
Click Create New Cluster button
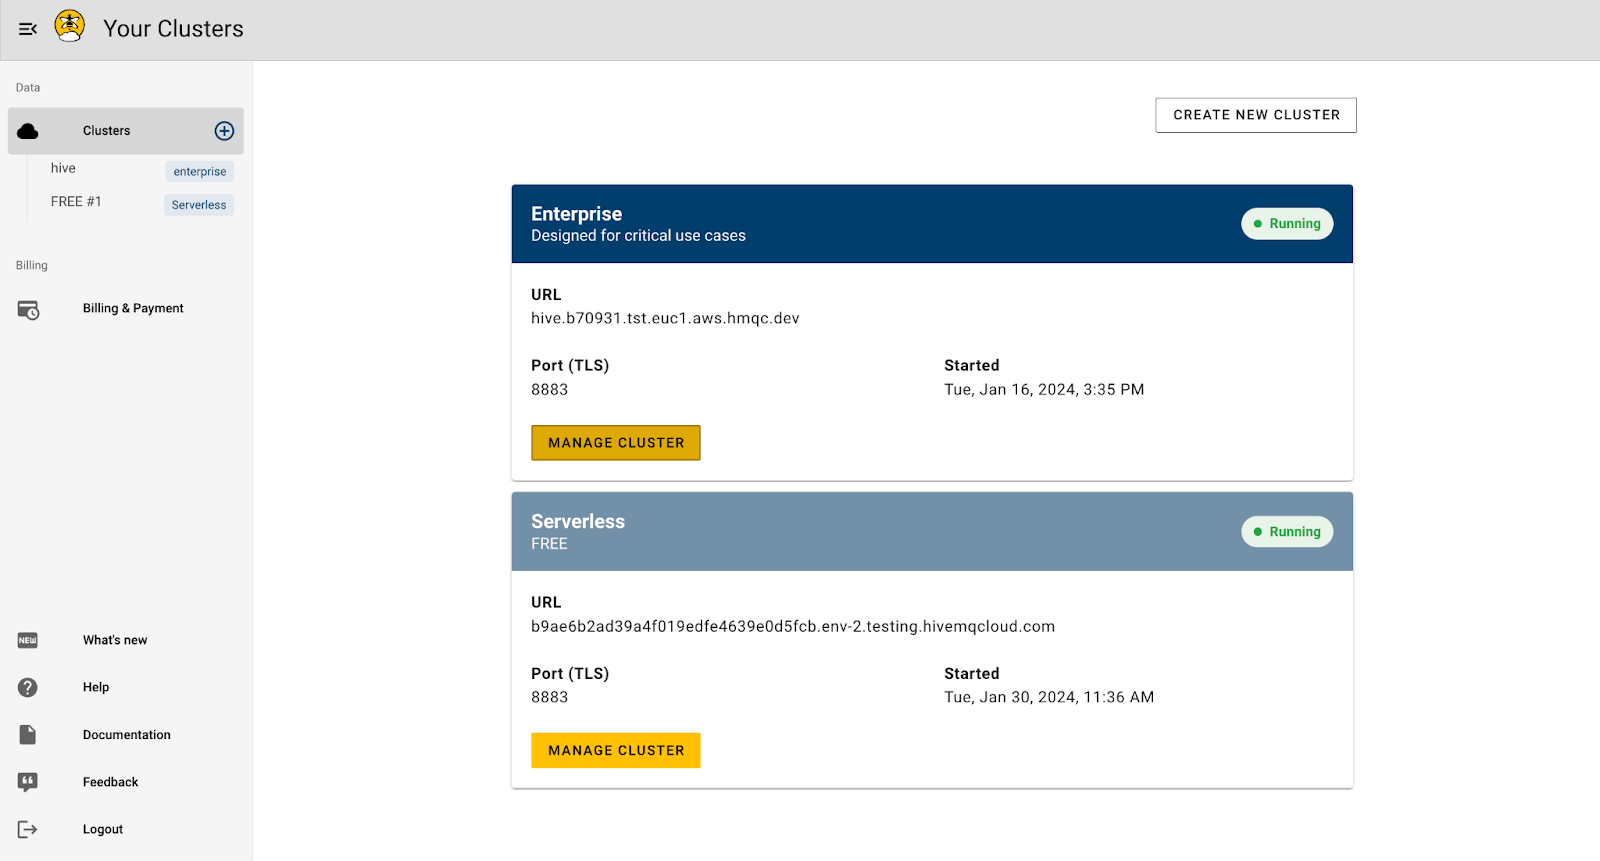pos(1256,115)
